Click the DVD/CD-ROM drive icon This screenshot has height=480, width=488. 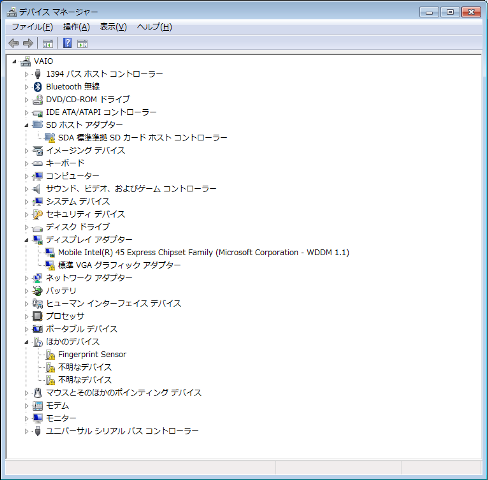point(38,99)
